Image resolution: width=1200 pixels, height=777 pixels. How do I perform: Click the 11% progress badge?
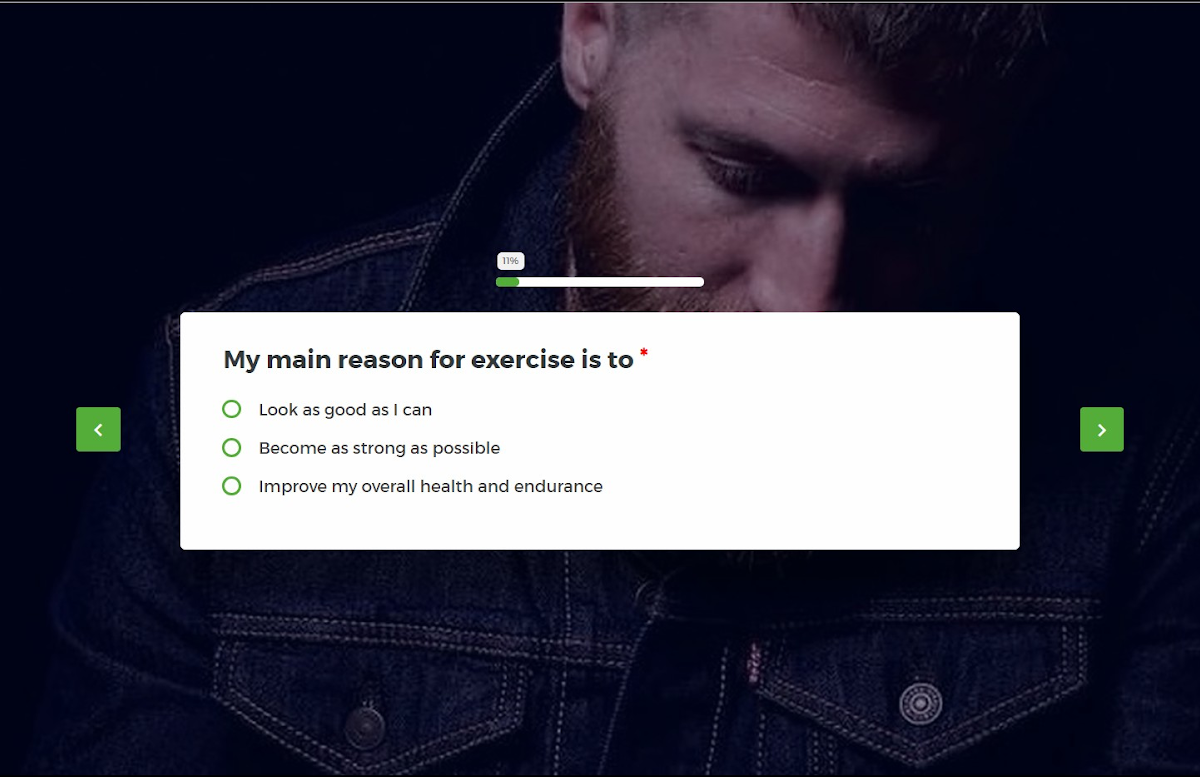(x=510, y=261)
